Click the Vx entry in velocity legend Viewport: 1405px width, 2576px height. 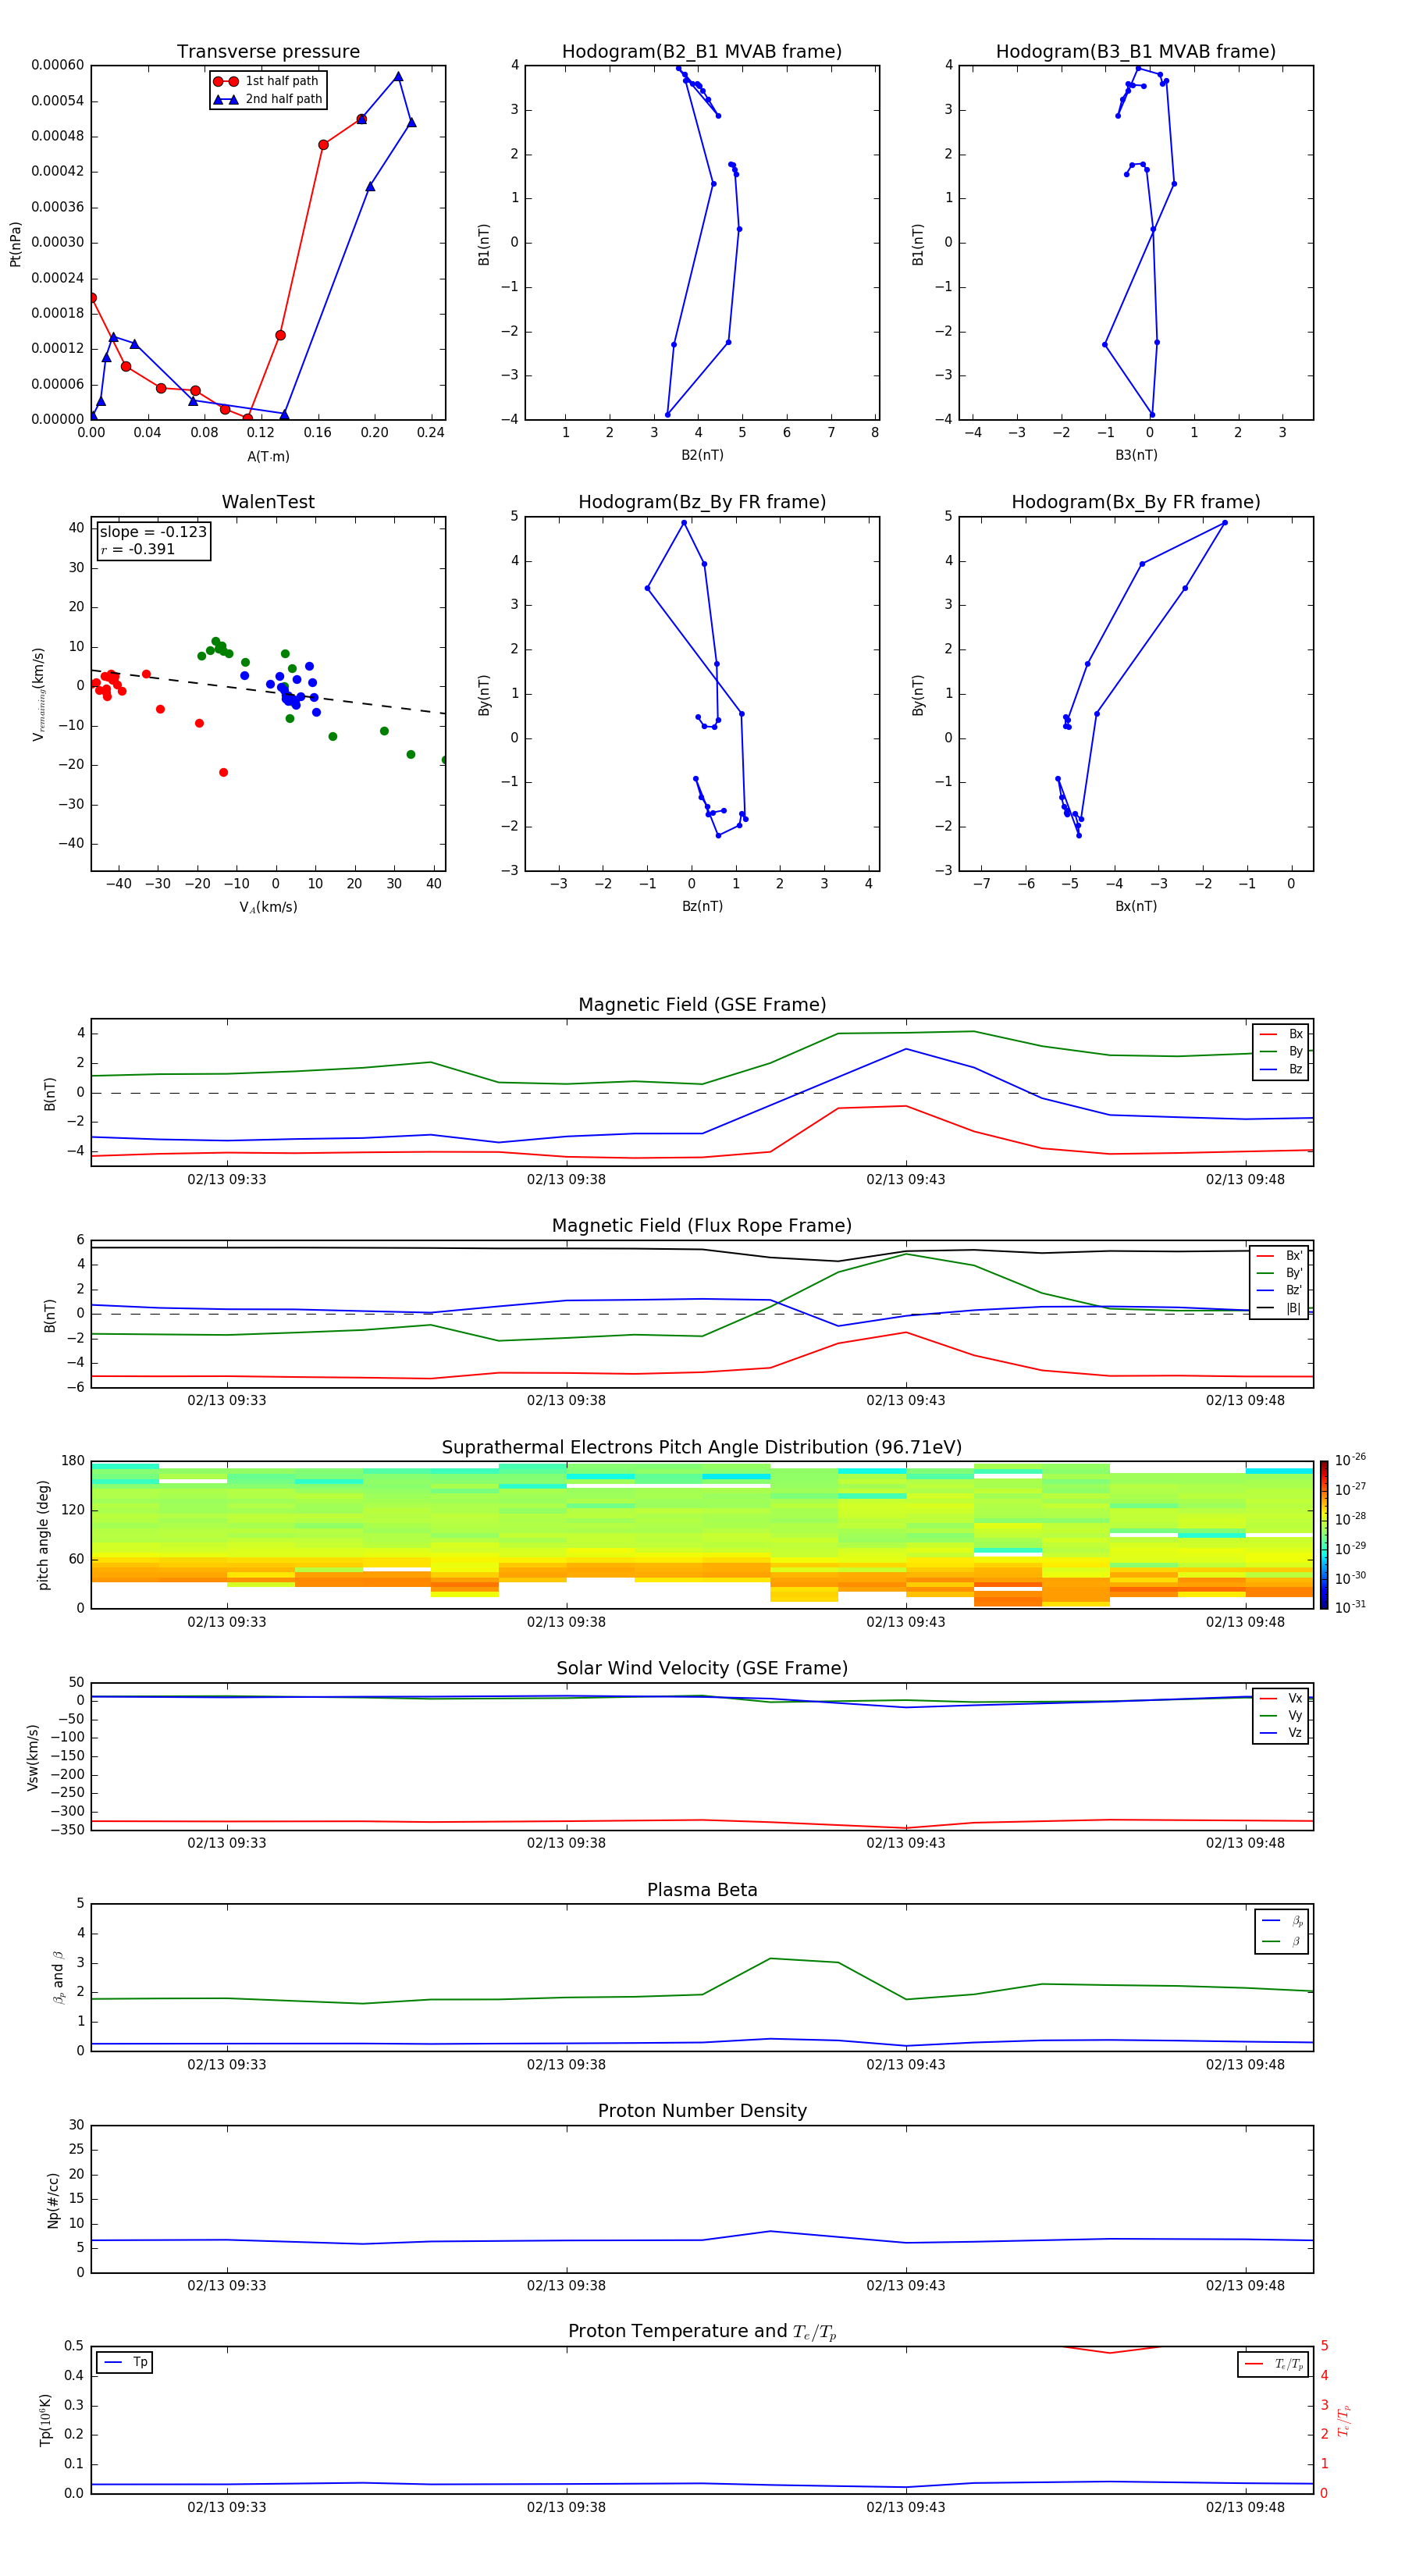click(1281, 1698)
